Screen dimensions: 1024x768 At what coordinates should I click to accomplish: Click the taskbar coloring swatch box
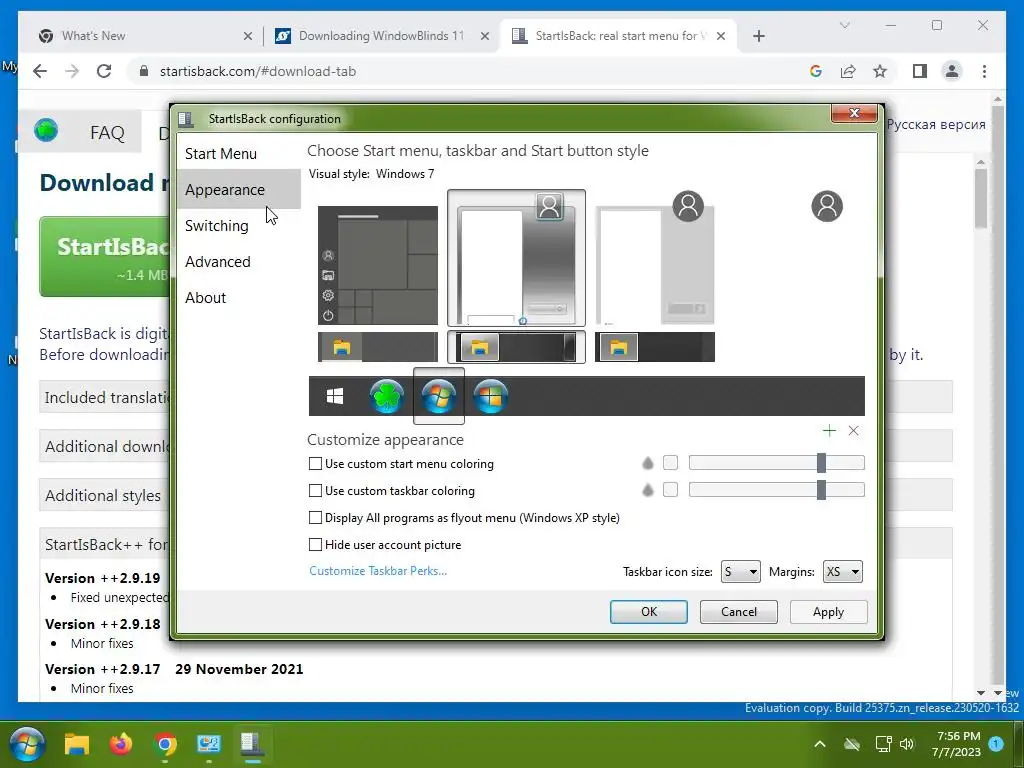tap(670, 490)
